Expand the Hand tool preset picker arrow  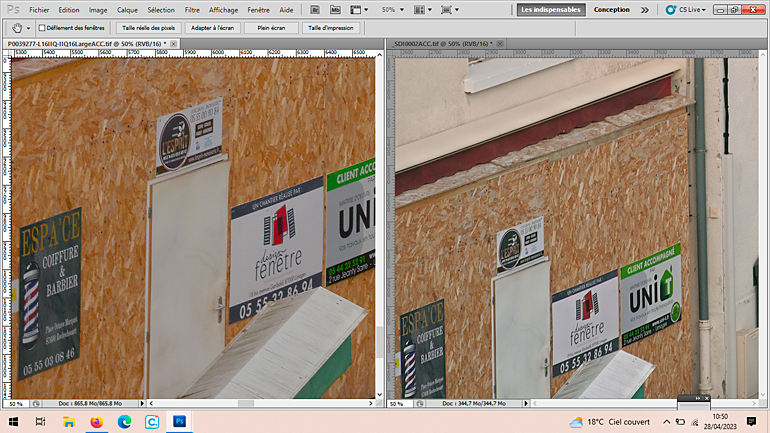point(28,28)
